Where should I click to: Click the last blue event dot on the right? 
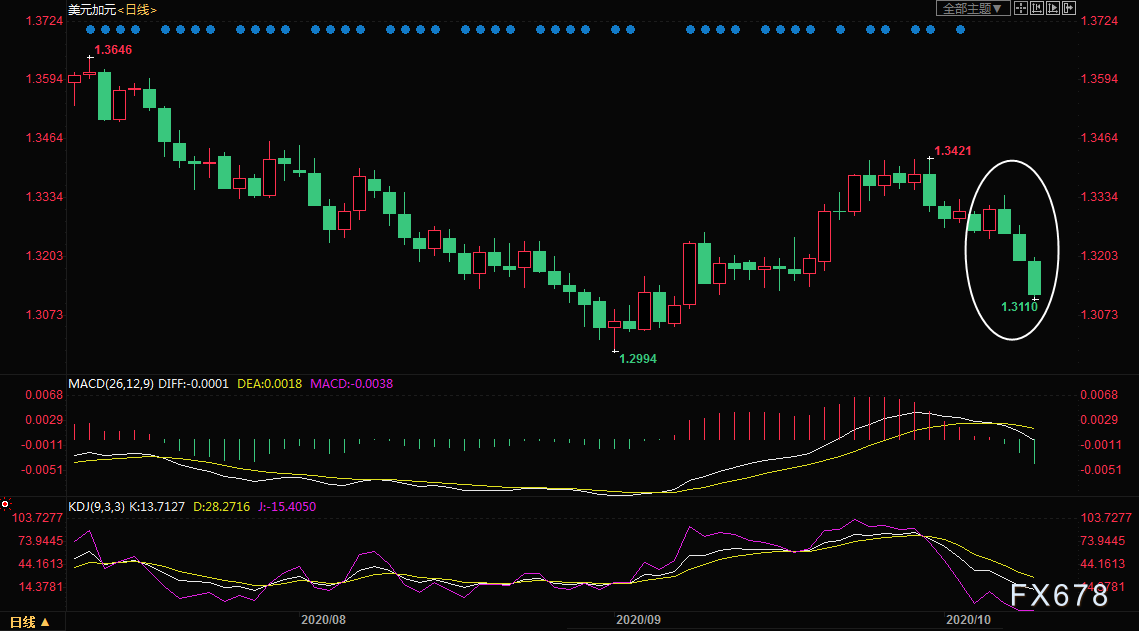click(x=961, y=29)
